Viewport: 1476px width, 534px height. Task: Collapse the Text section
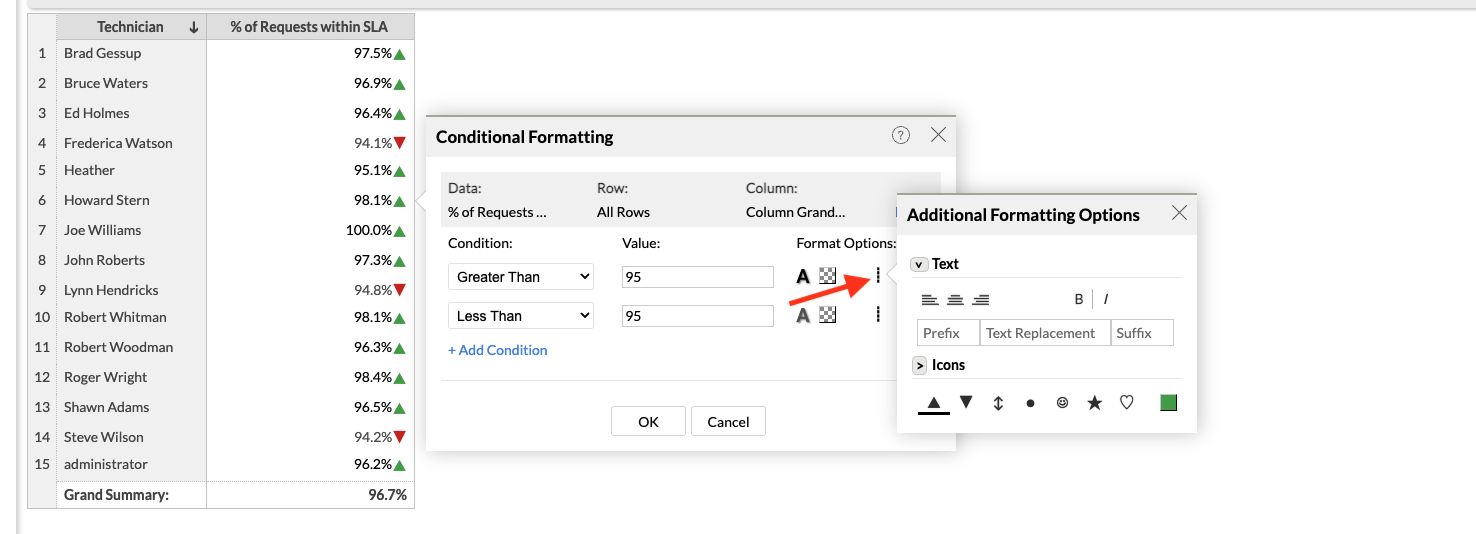pyautogui.click(x=919, y=265)
